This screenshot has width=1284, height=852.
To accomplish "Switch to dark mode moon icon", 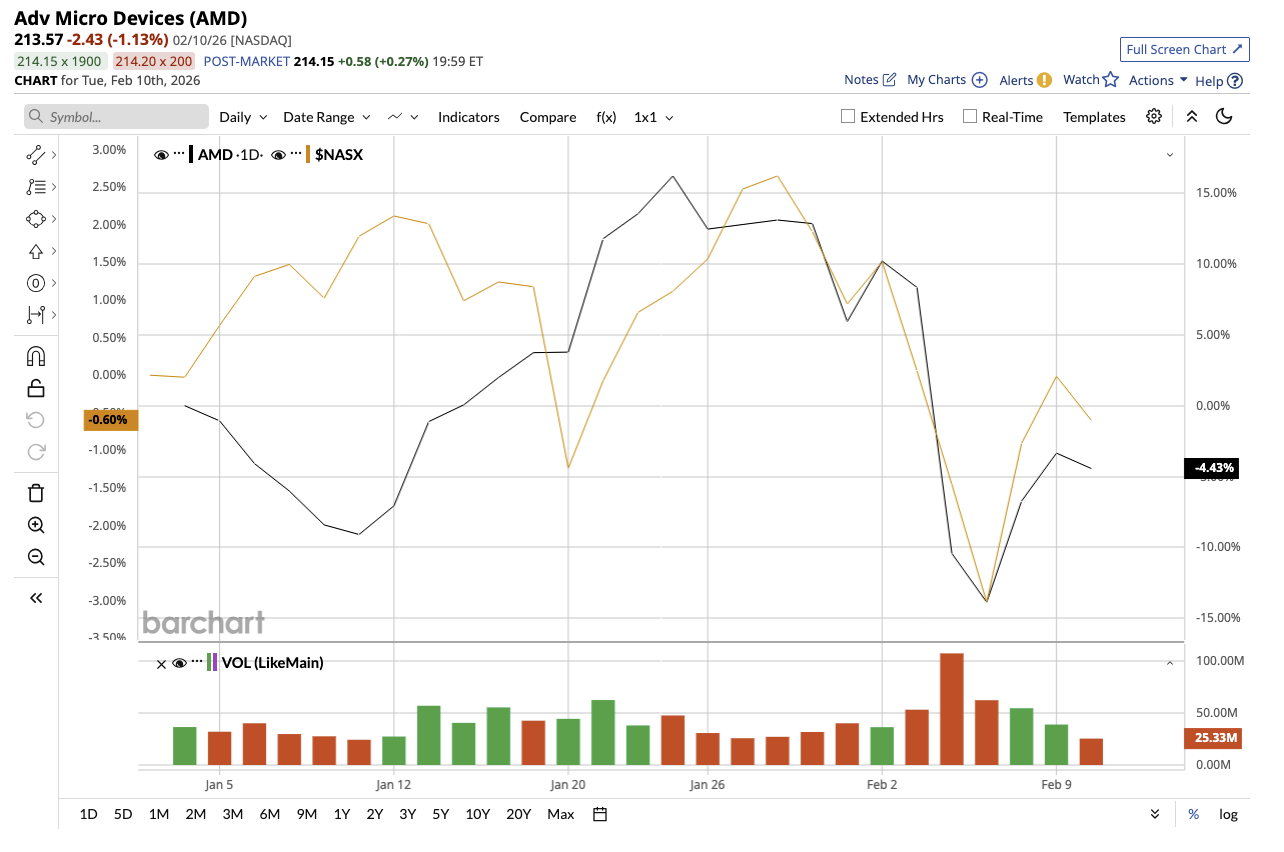I will pos(1223,117).
